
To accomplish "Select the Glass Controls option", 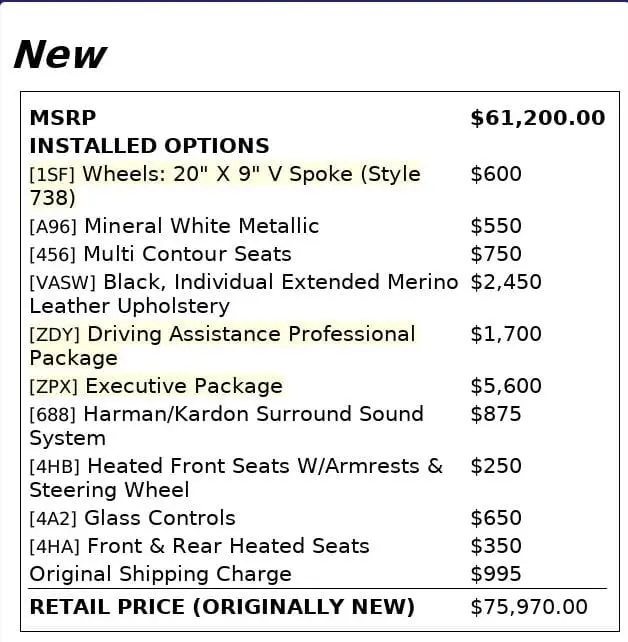I will coord(132,518).
